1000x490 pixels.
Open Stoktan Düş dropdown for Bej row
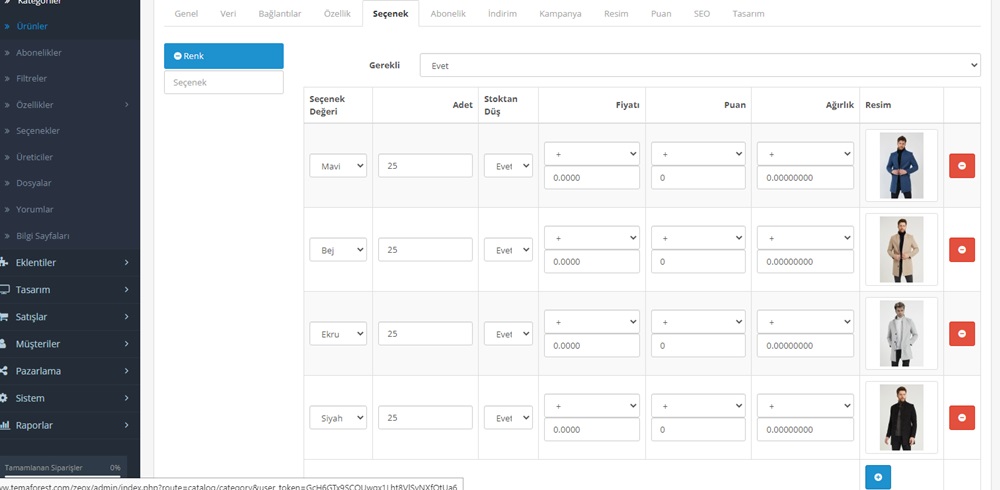(508, 250)
